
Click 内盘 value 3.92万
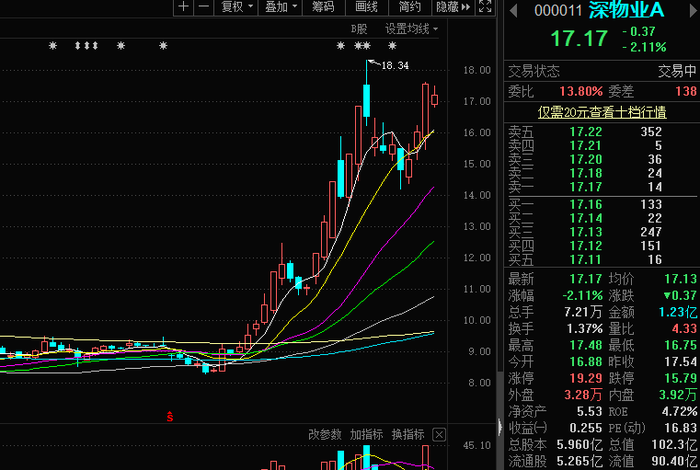tap(678, 395)
